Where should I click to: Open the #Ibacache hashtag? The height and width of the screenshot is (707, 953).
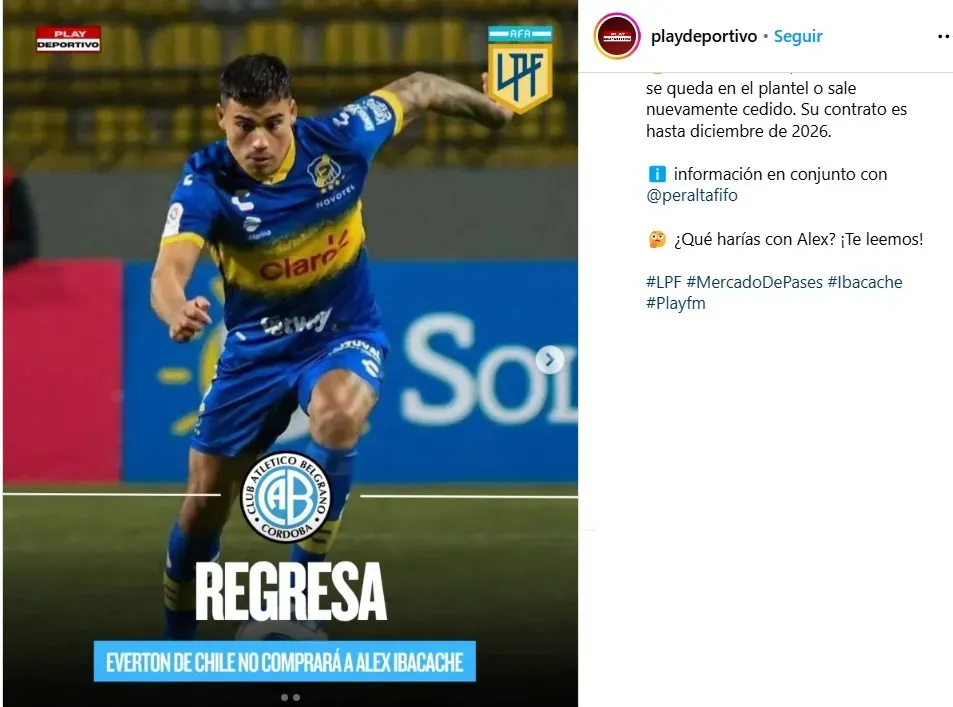pos(865,282)
